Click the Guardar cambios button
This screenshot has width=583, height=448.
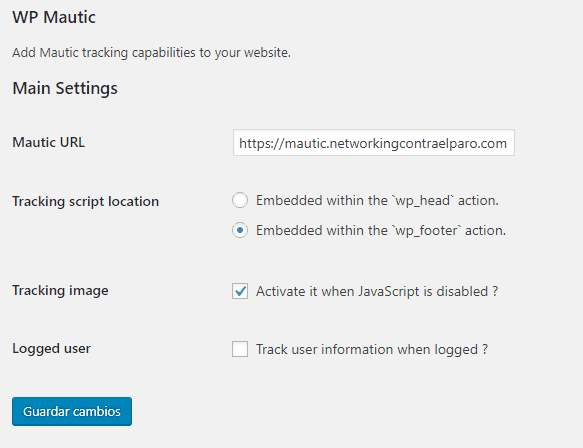(72, 411)
